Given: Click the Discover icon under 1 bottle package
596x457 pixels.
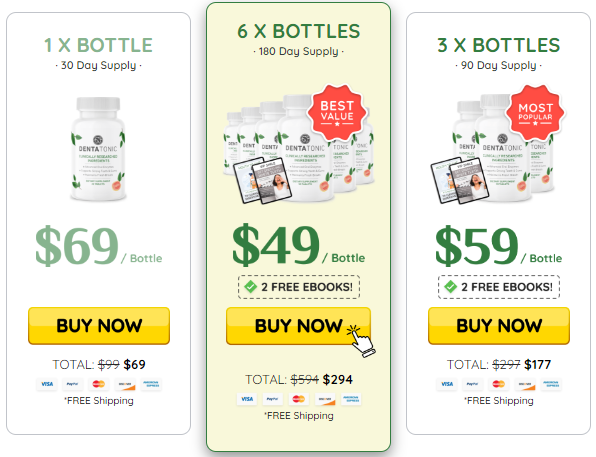Looking at the screenshot, I should (125, 384).
